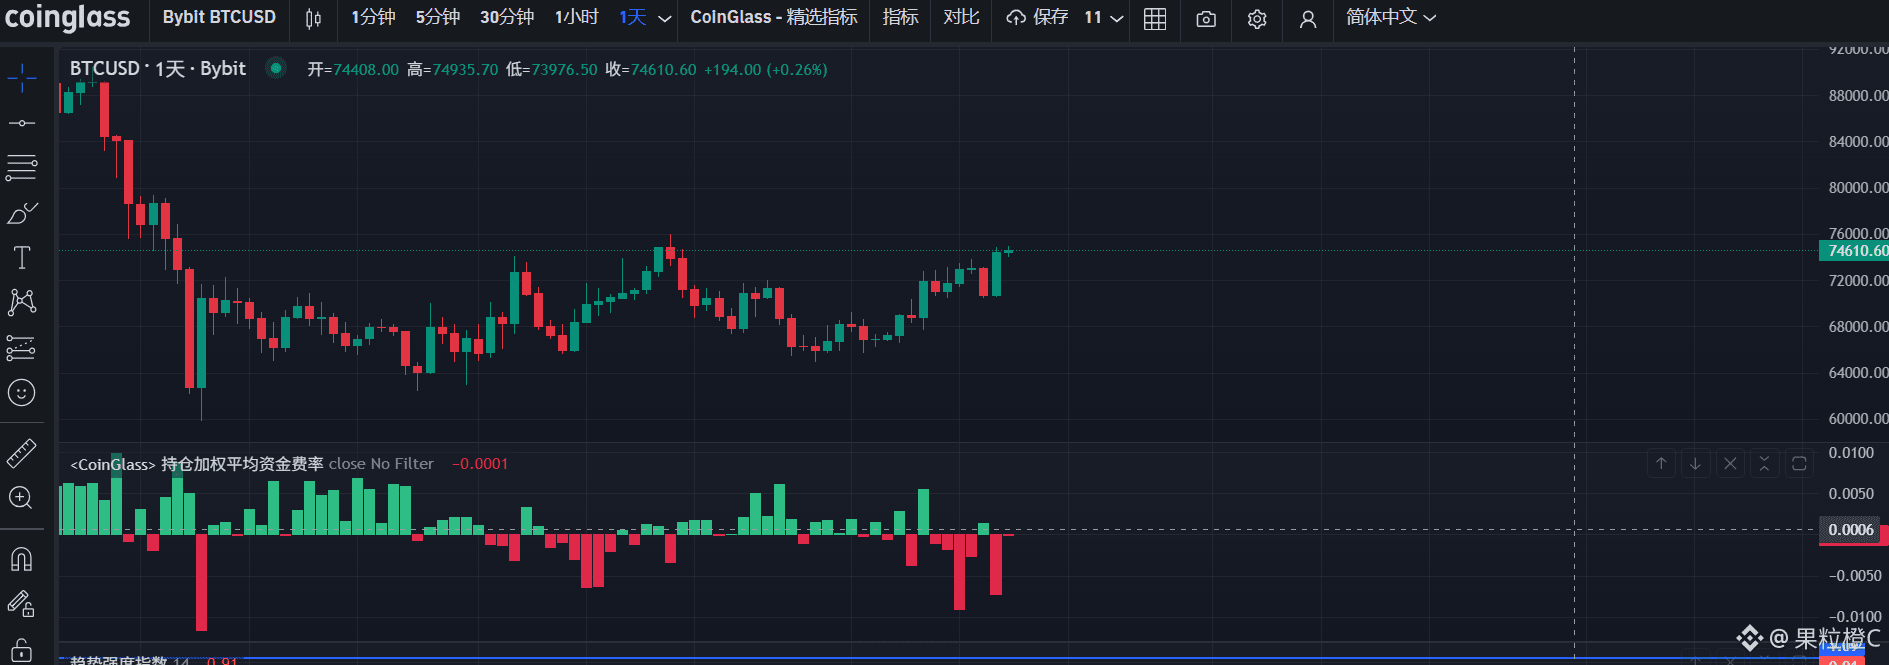The width and height of the screenshot is (1889, 665).
Task: Click the +194.00 (+0.26%) change value
Action: click(x=766, y=69)
